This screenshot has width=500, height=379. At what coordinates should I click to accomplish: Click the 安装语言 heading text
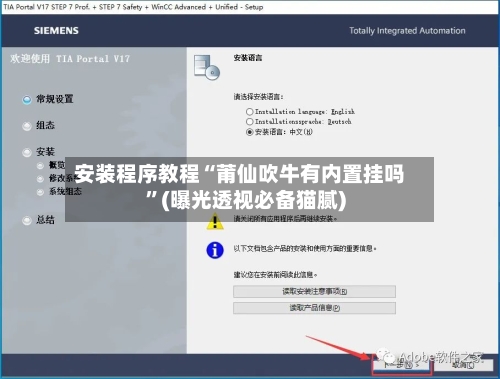(x=248, y=58)
